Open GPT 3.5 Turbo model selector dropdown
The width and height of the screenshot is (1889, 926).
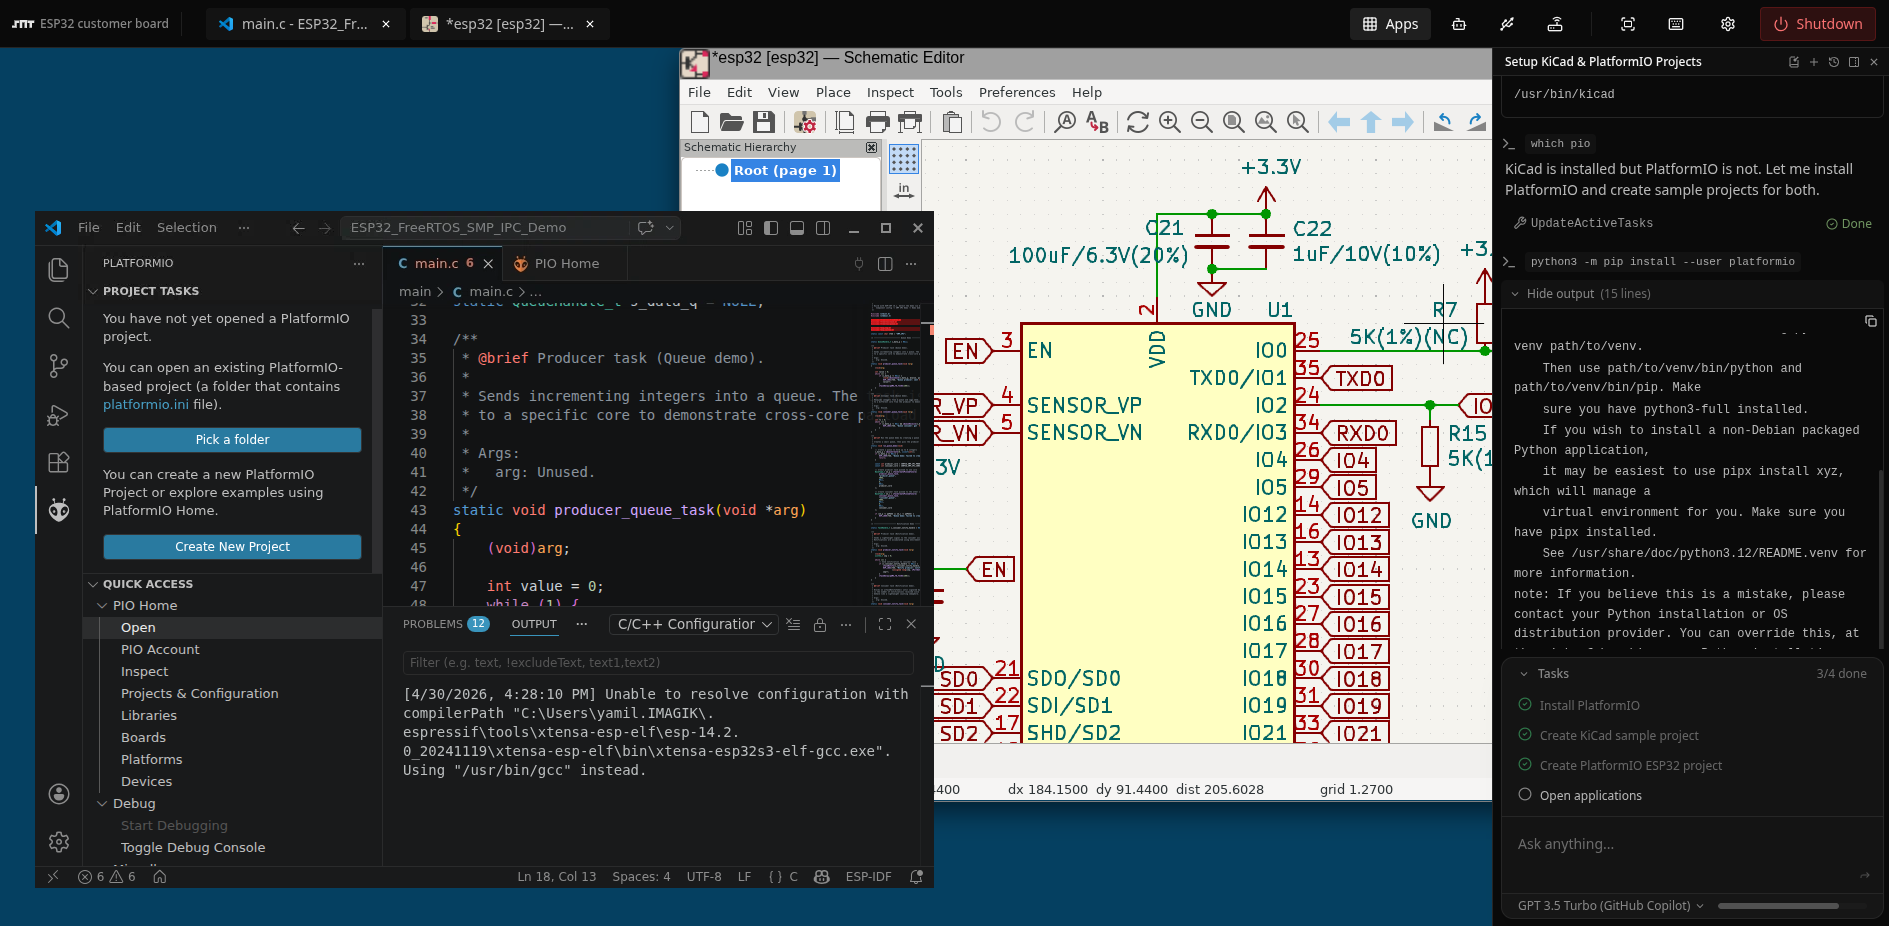click(x=1610, y=906)
